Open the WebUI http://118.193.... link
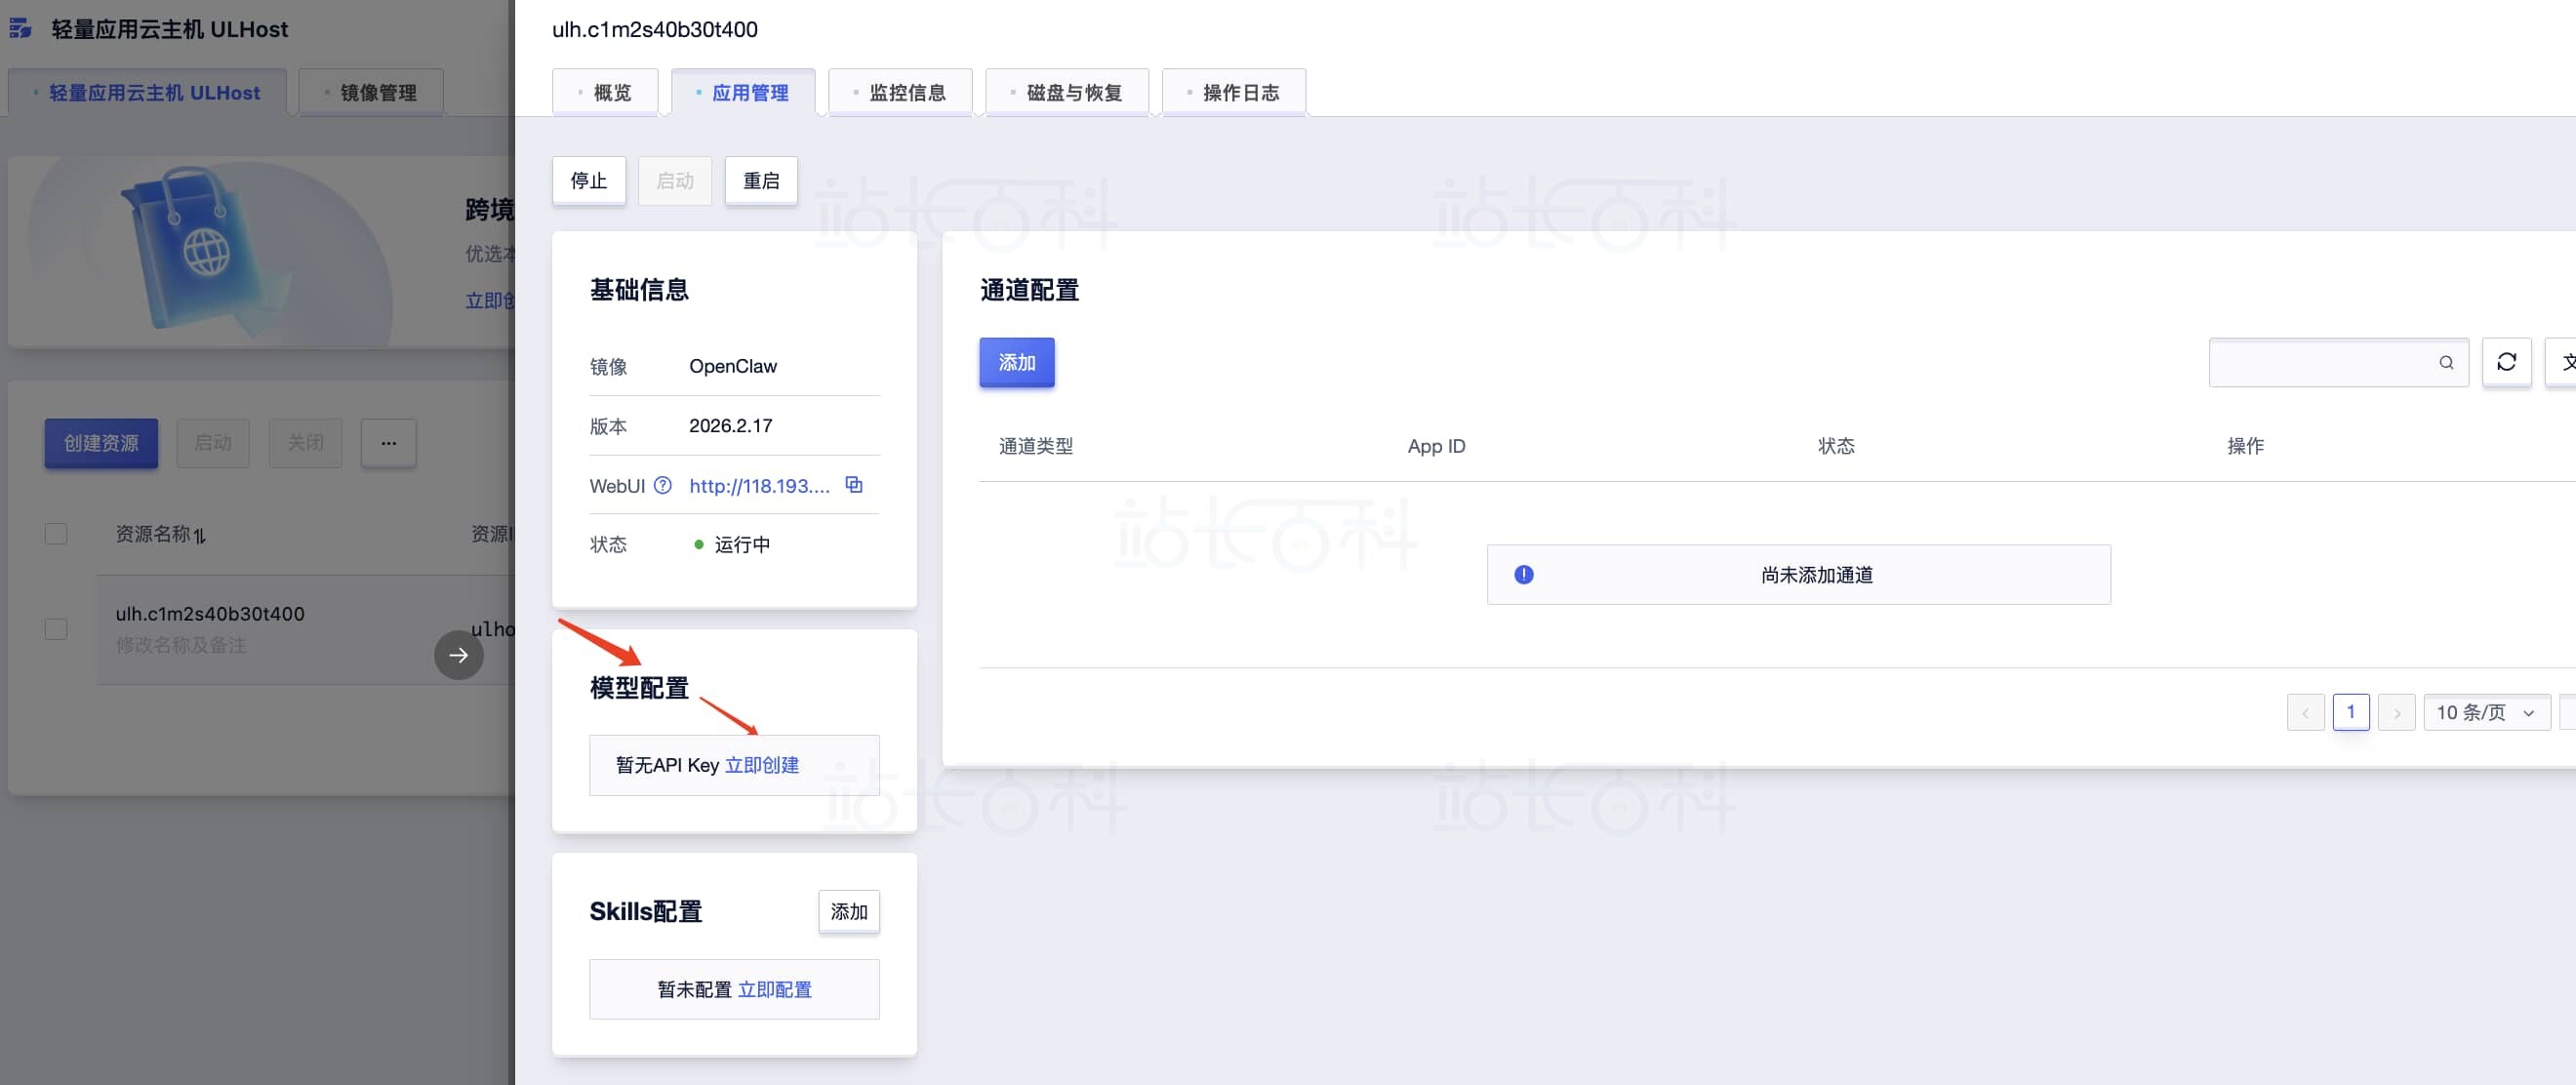The image size is (2576, 1085). pos(760,486)
